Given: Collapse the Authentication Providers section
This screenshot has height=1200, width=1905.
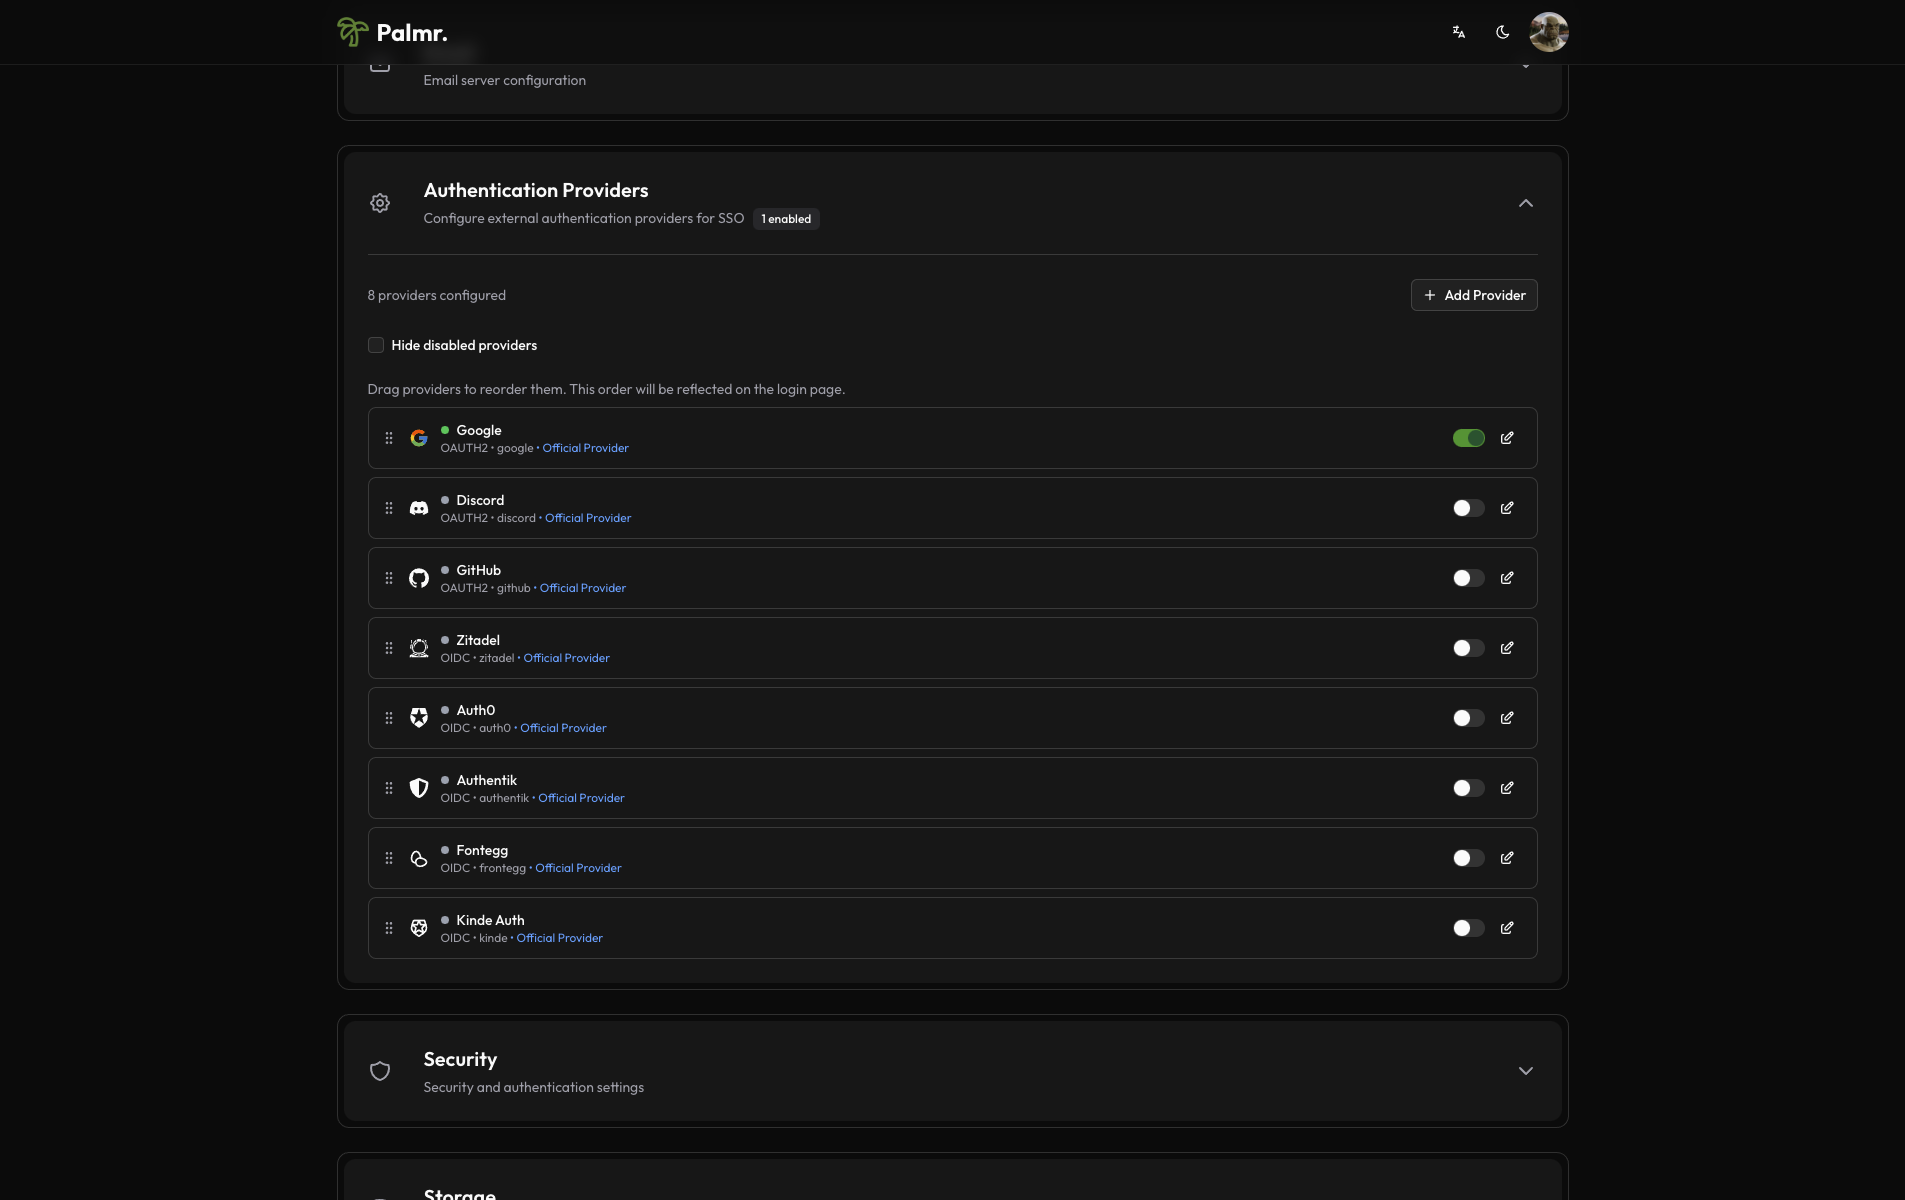Looking at the screenshot, I should tap(1526, 203).
